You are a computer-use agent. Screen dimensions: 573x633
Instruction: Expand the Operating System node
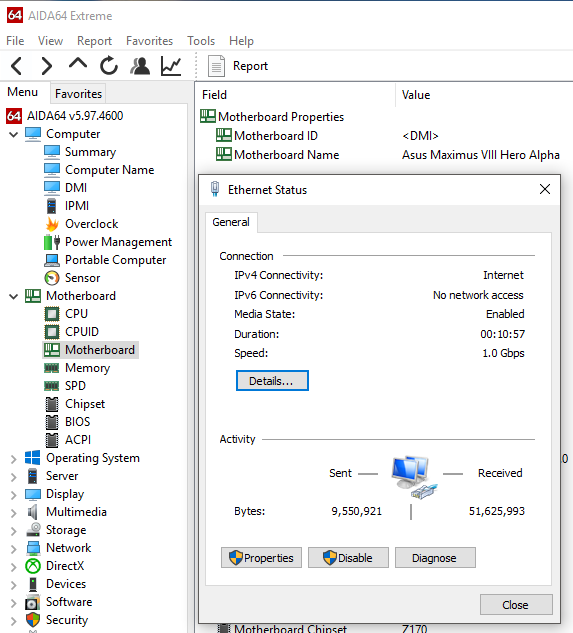14,459
